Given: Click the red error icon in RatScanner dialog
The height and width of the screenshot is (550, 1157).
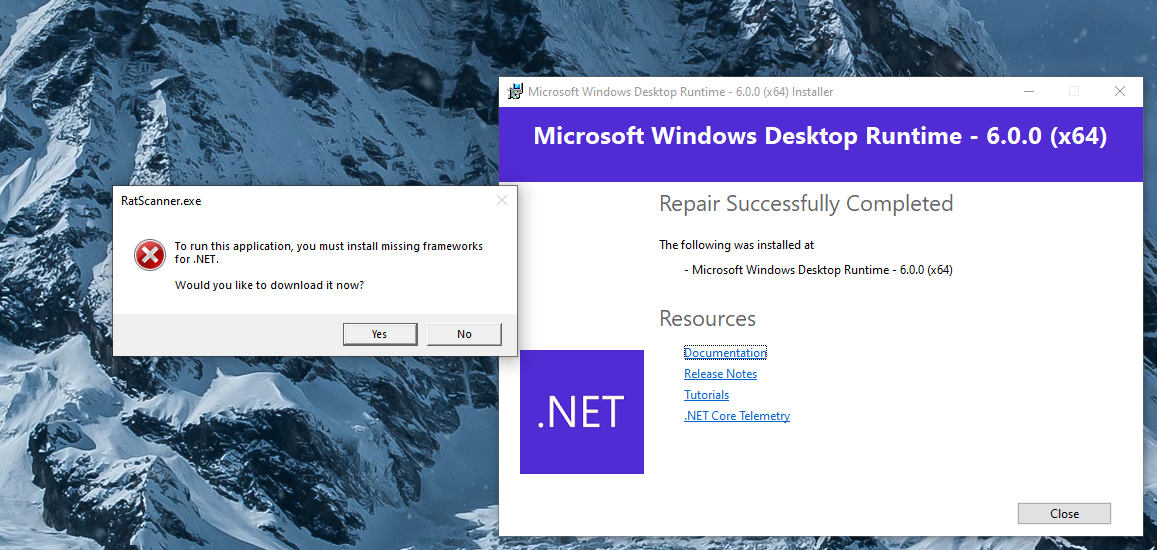Looking at the screenshot, I should 150,254.
